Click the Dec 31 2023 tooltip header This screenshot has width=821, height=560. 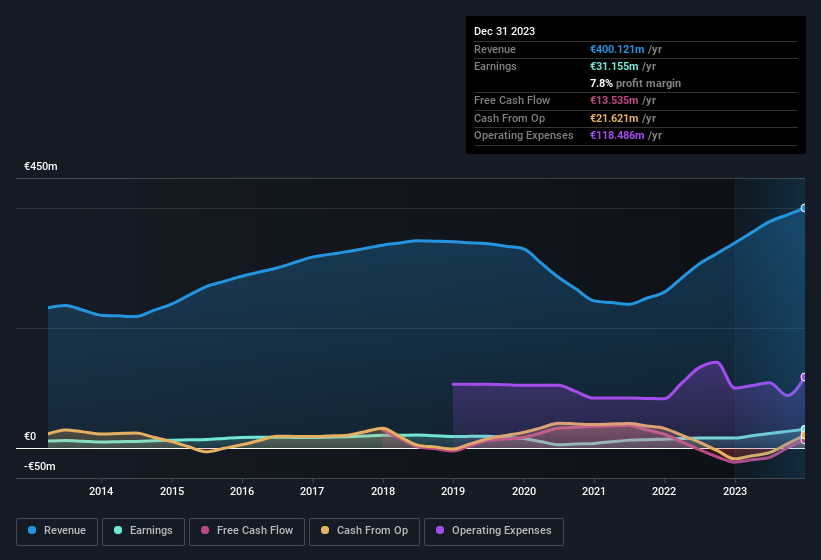pos(504,31)
